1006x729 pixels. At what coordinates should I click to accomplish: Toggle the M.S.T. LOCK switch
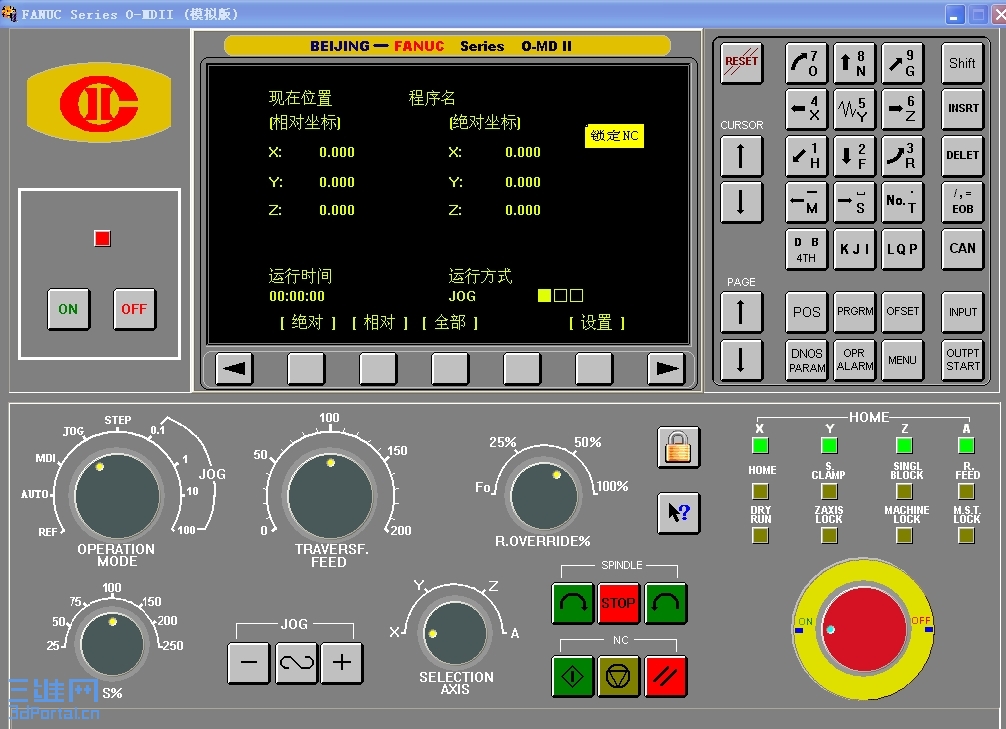pos(966,535)
